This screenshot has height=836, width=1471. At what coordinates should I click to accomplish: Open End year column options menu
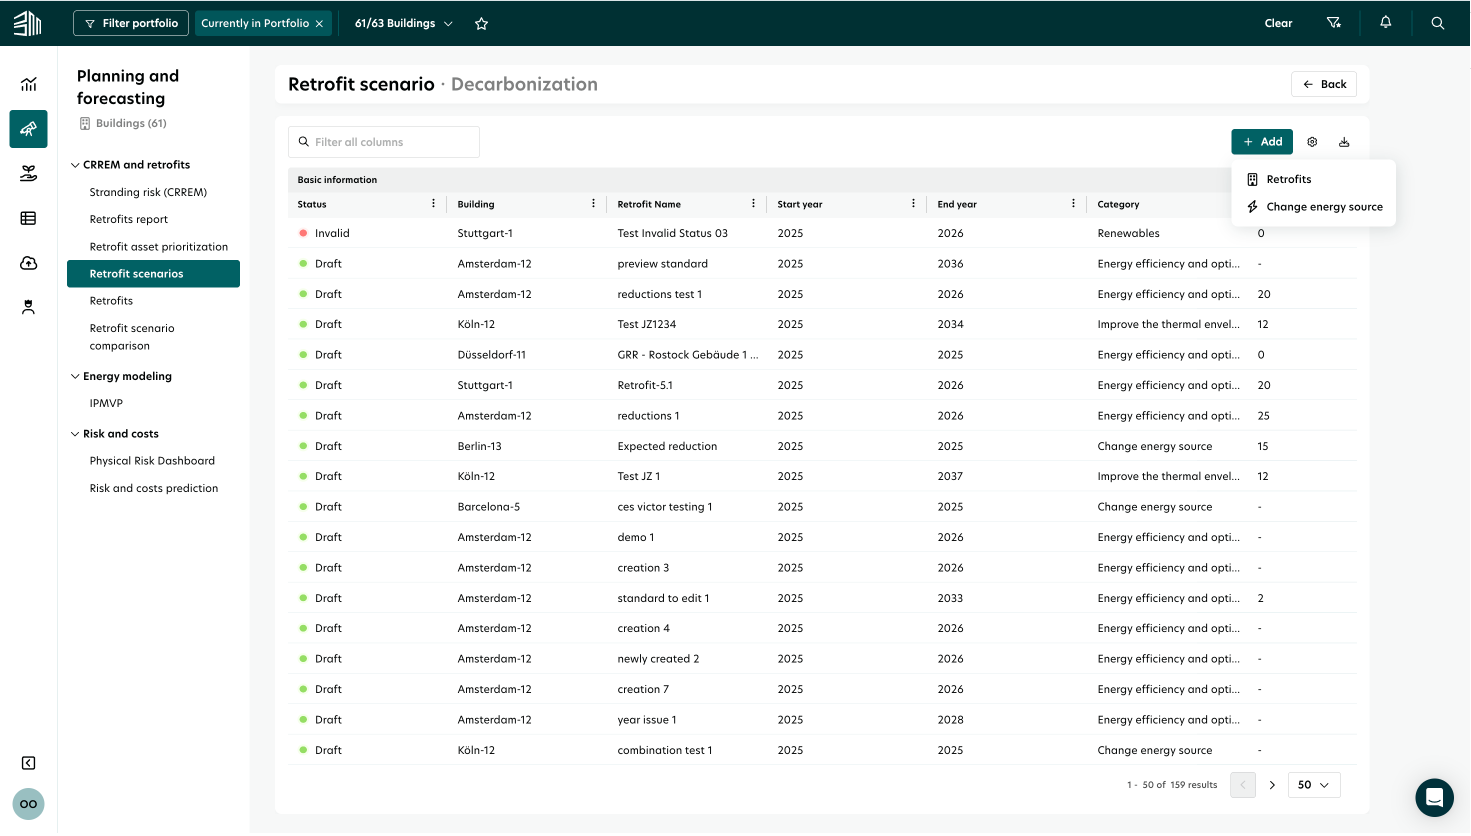pos(1073,203)
